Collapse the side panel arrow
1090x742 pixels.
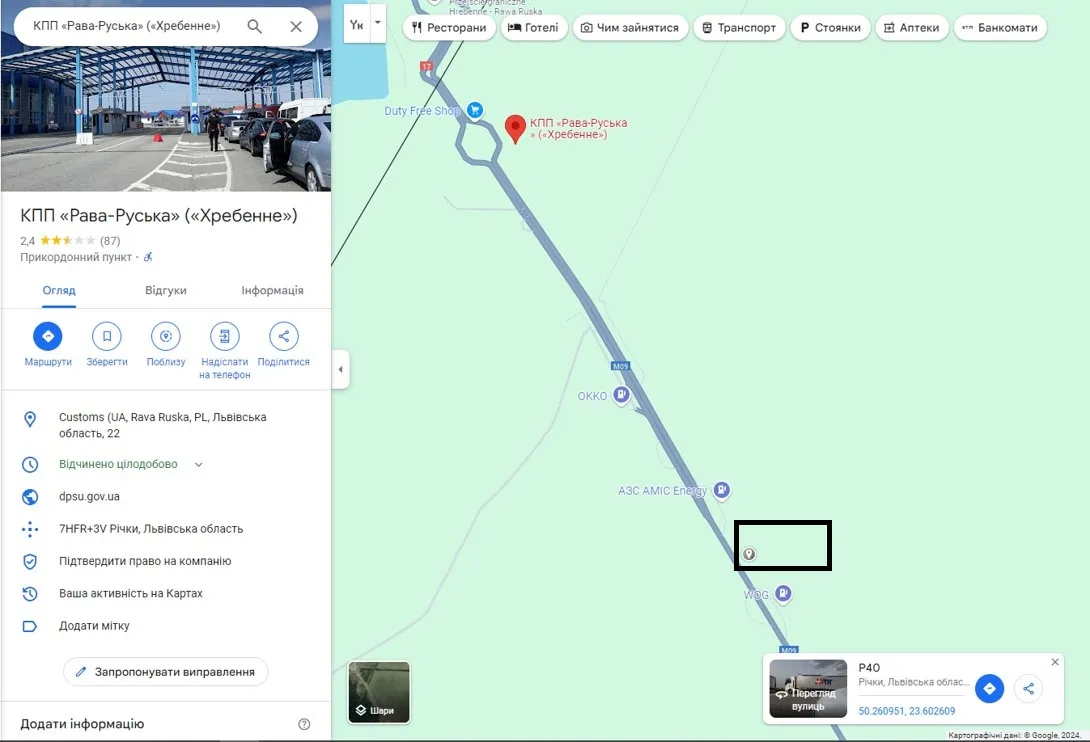click(341, 369)
